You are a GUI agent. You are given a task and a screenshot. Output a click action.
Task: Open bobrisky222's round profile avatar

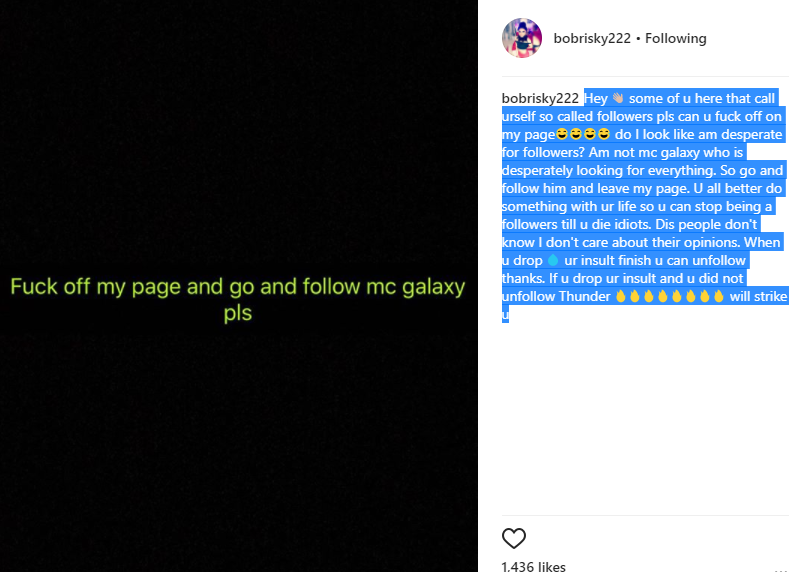[x=522, y=38]
